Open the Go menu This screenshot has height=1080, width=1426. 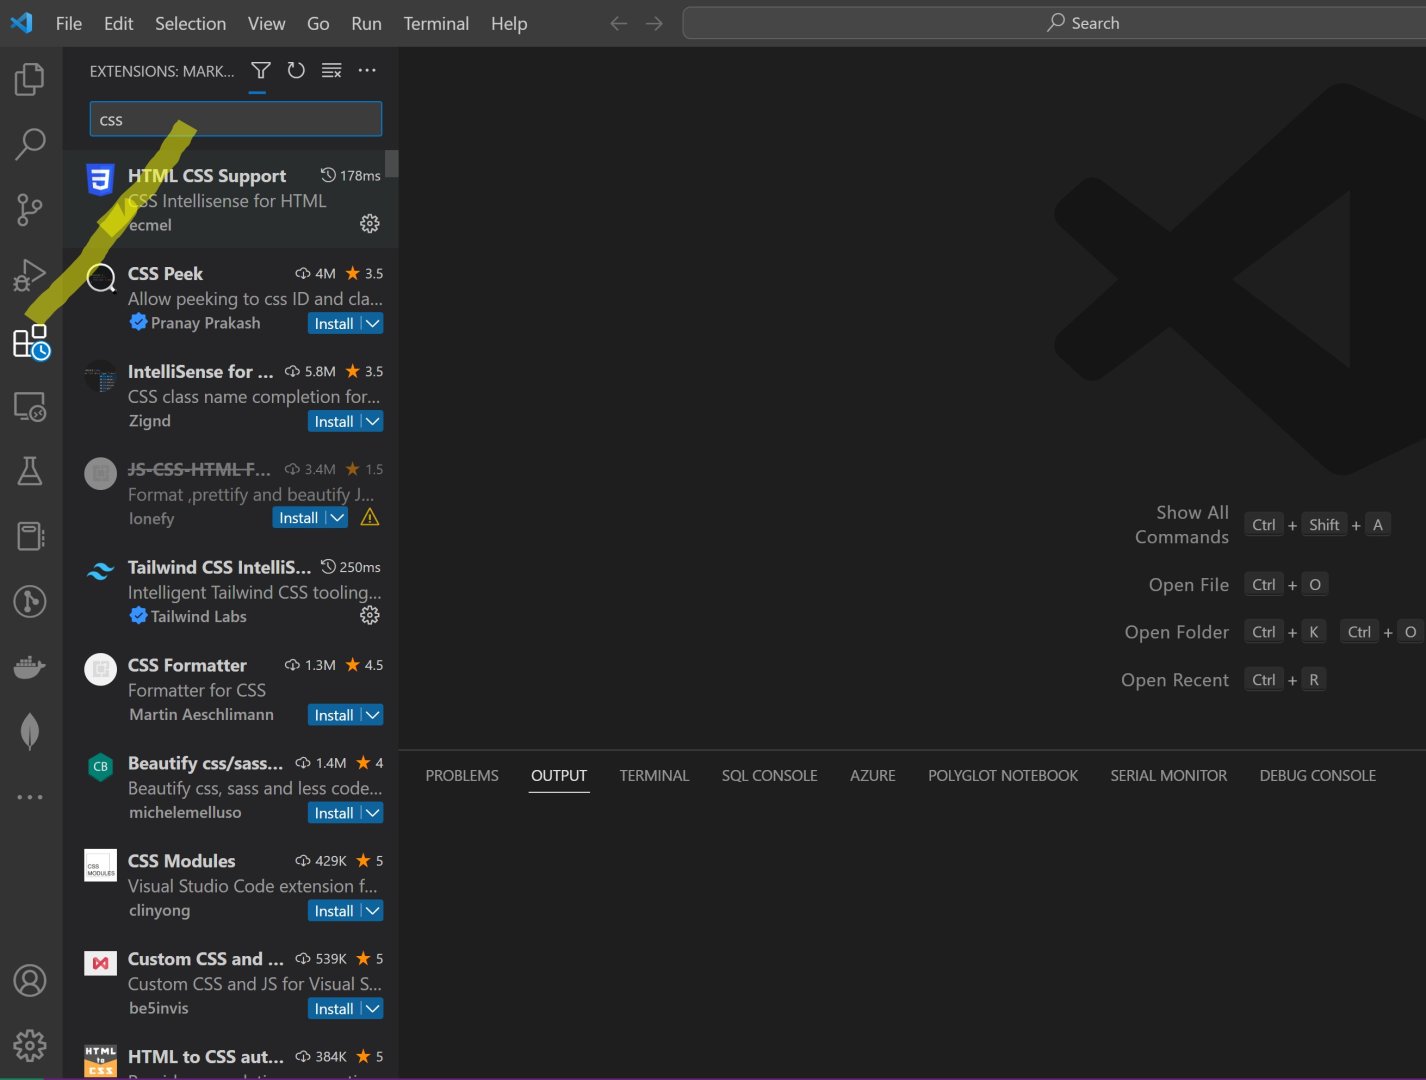click(x=318, y=23)
